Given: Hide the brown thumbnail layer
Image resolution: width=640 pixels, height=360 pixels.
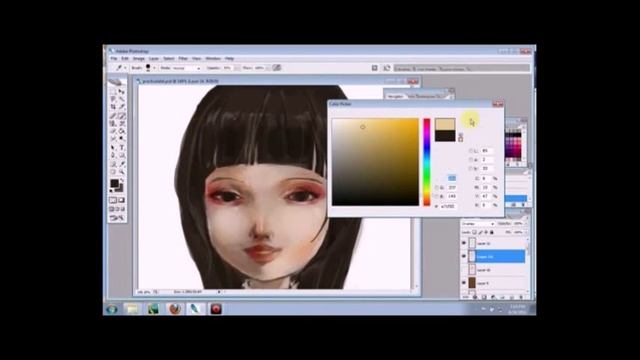Looking at the screenshot, I should 464,282.
